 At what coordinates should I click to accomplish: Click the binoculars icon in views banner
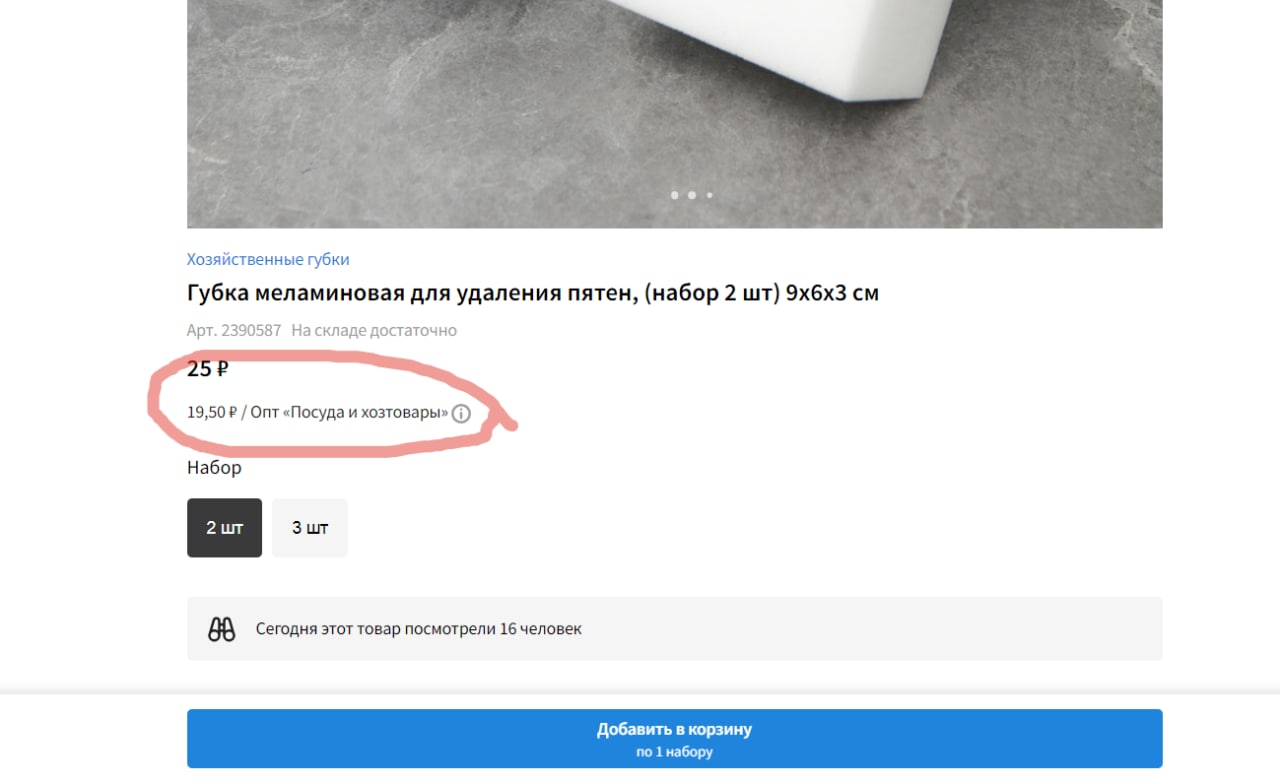tap(221, 629)
